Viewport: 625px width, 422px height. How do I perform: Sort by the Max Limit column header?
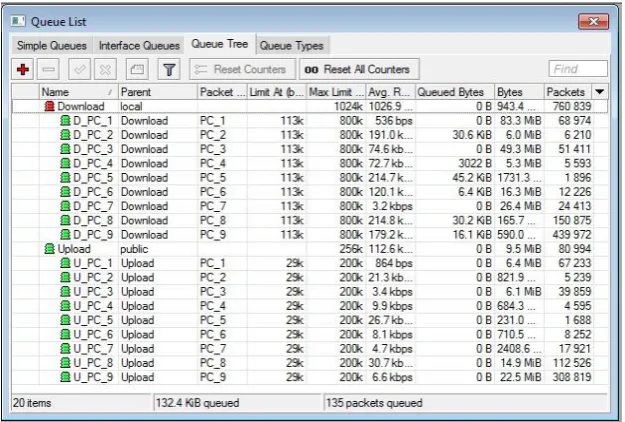(336, 92)
